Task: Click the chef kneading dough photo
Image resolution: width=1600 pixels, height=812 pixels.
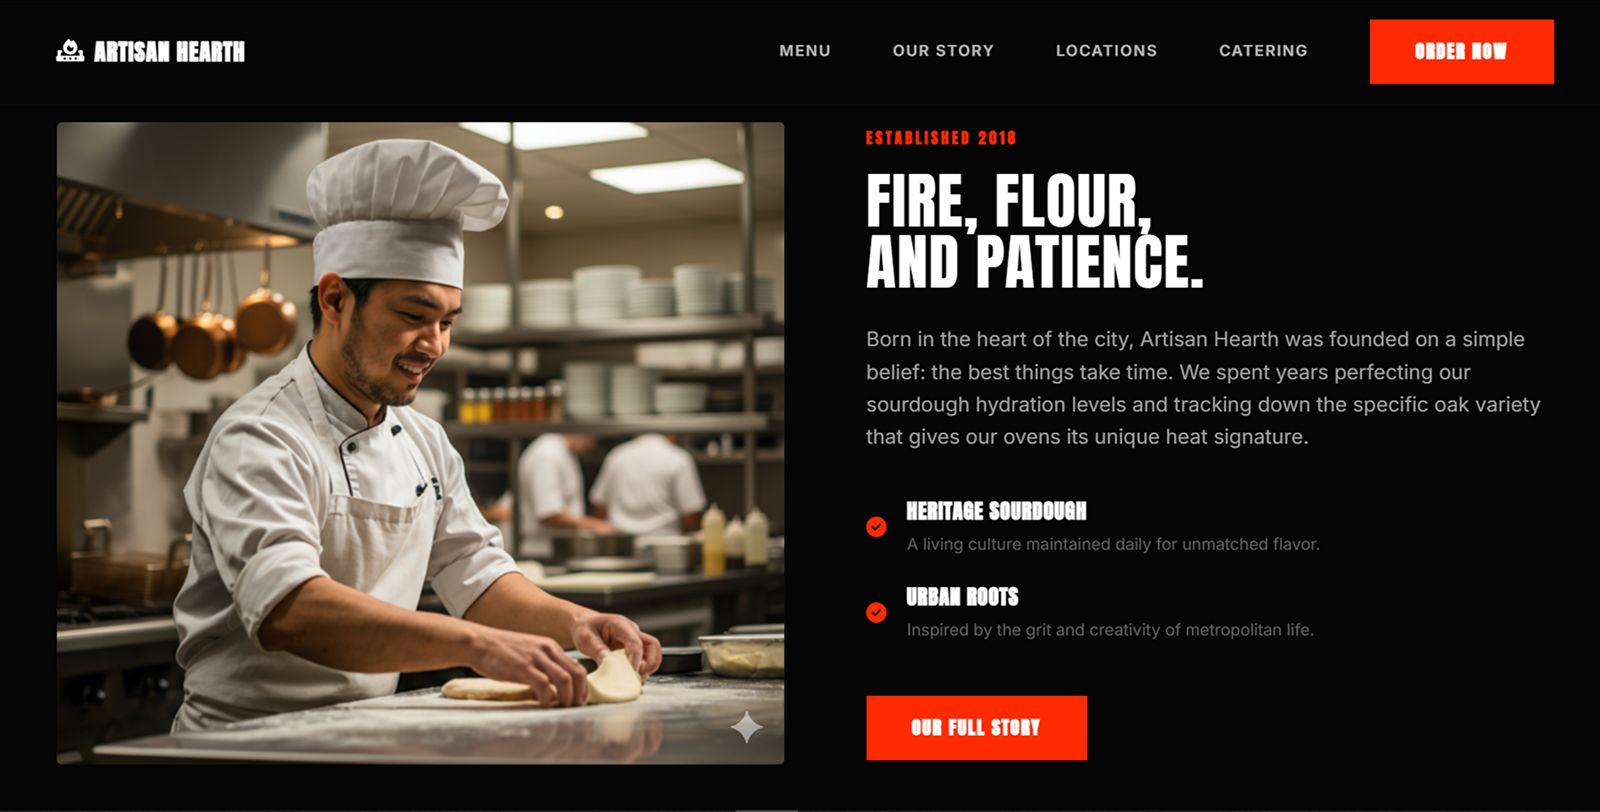Action: tap(420, 443)
